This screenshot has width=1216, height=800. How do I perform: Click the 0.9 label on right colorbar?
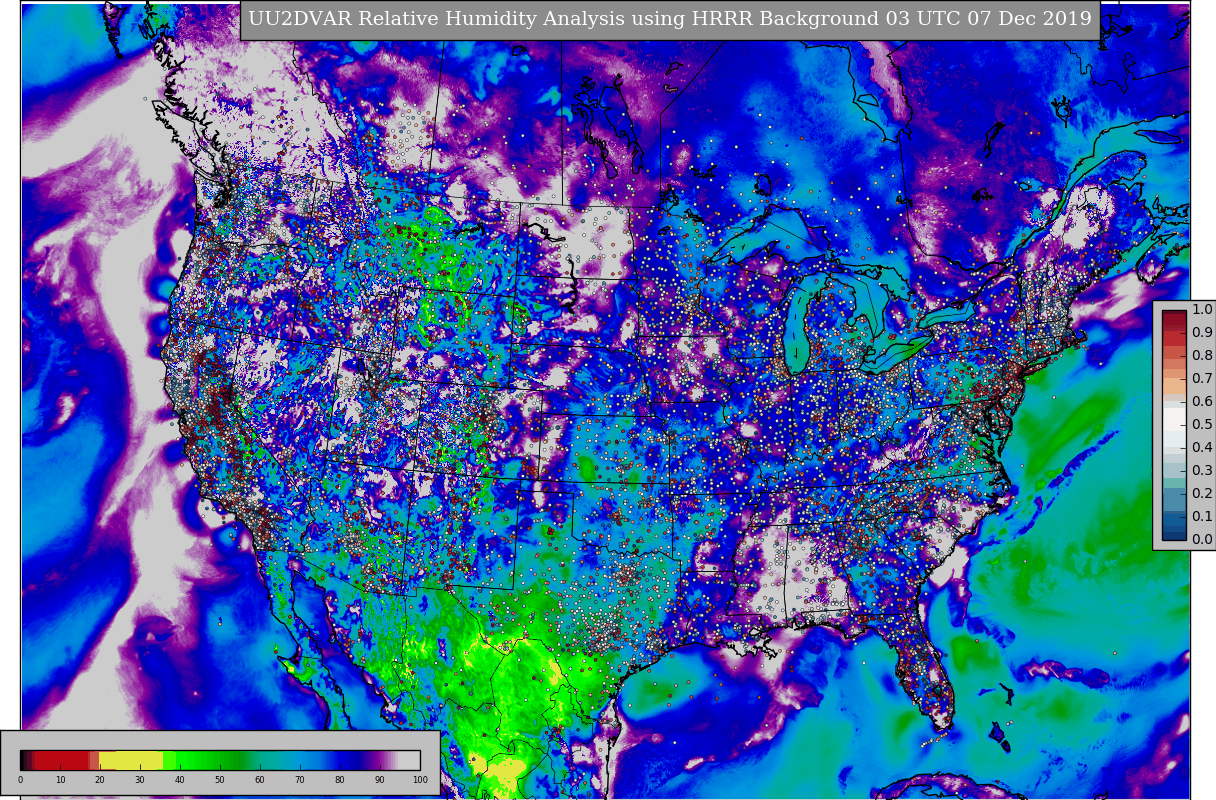tap(1202, 333)
